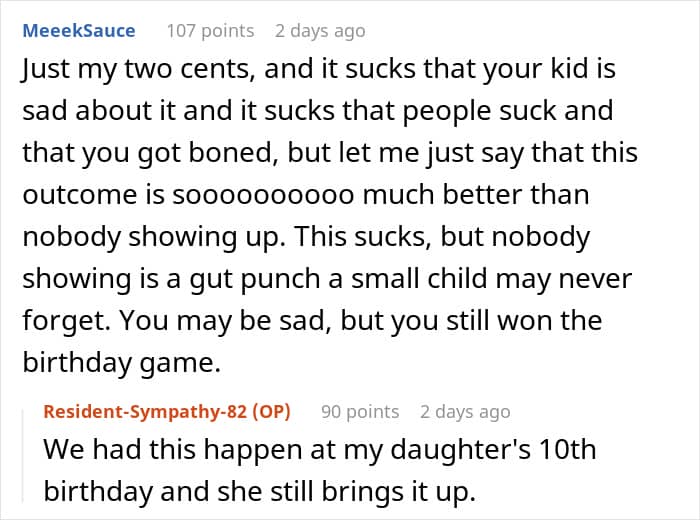700x520 pixels.
Task: Click the 90 points score
Action: coord(360,412)
